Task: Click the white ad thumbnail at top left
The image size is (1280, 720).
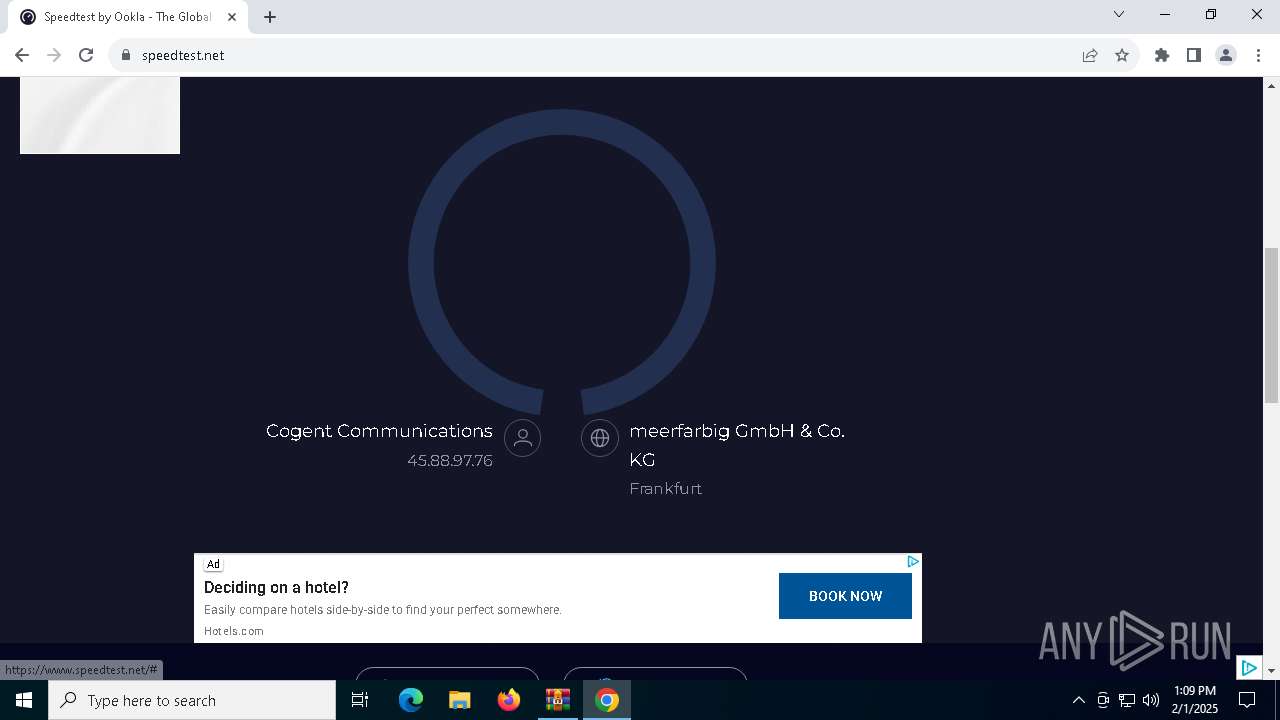Action: pos(100,115)
